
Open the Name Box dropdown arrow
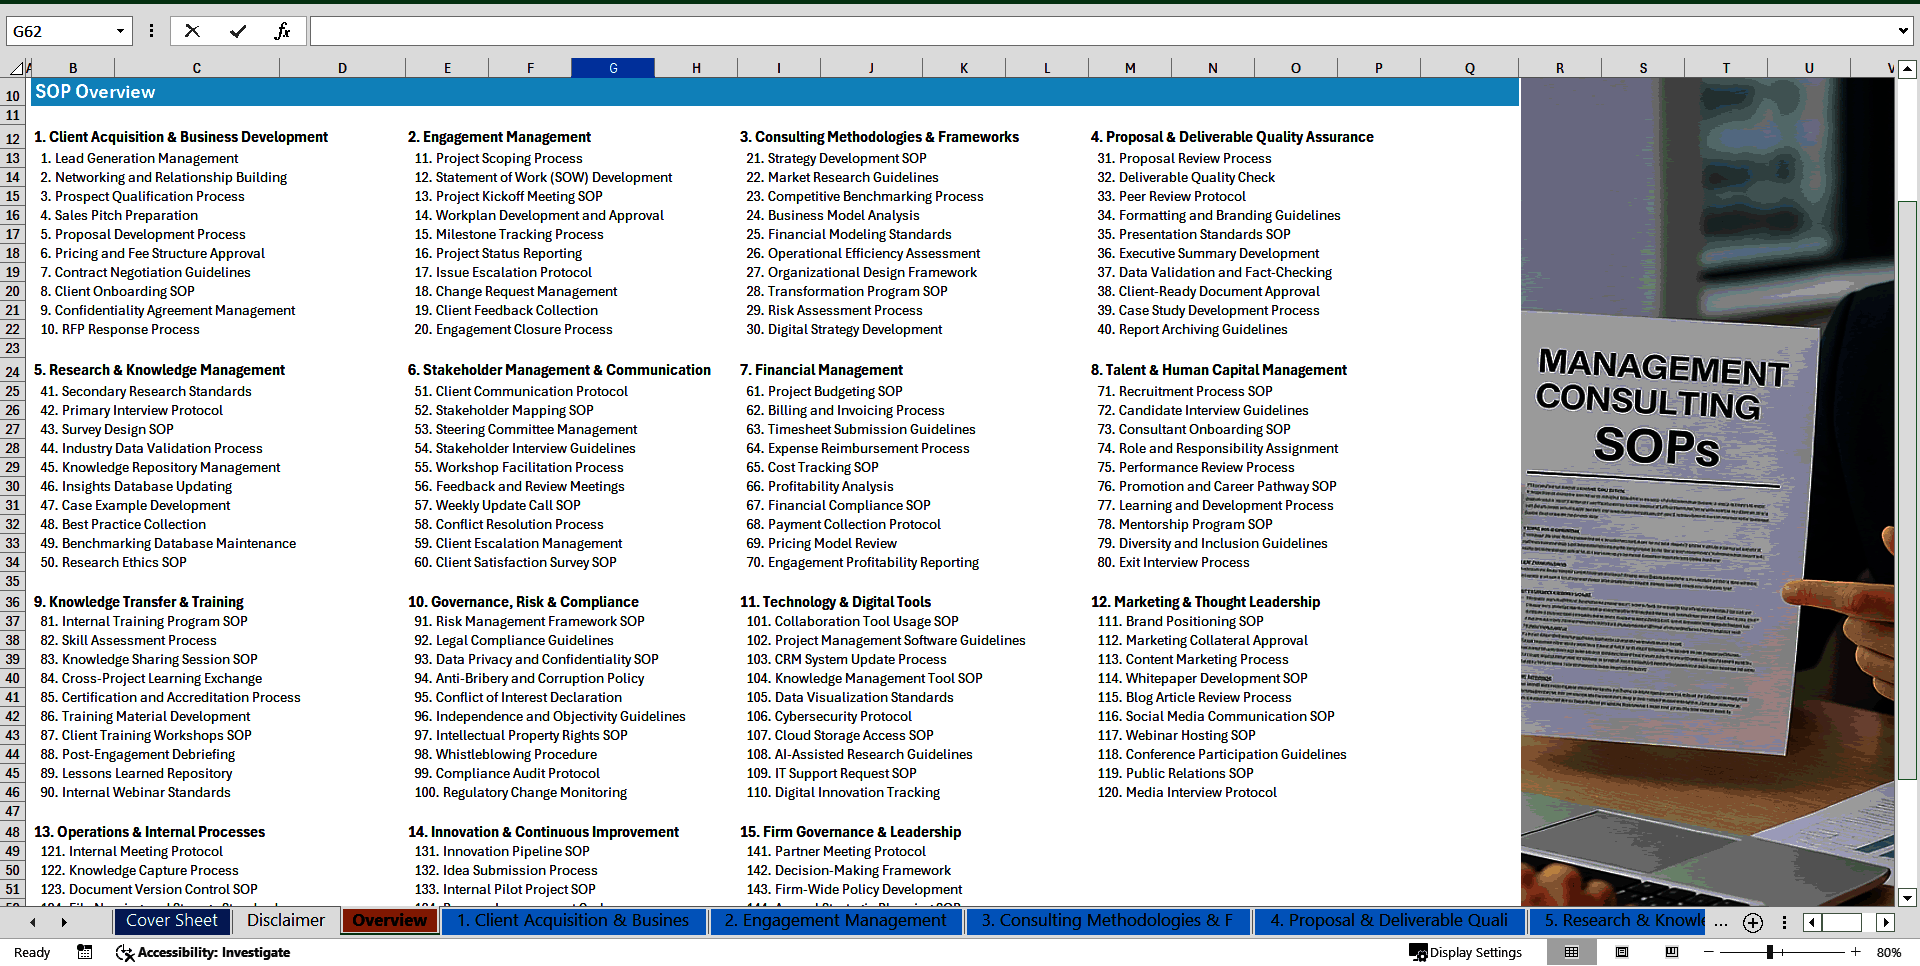(120, 31)
